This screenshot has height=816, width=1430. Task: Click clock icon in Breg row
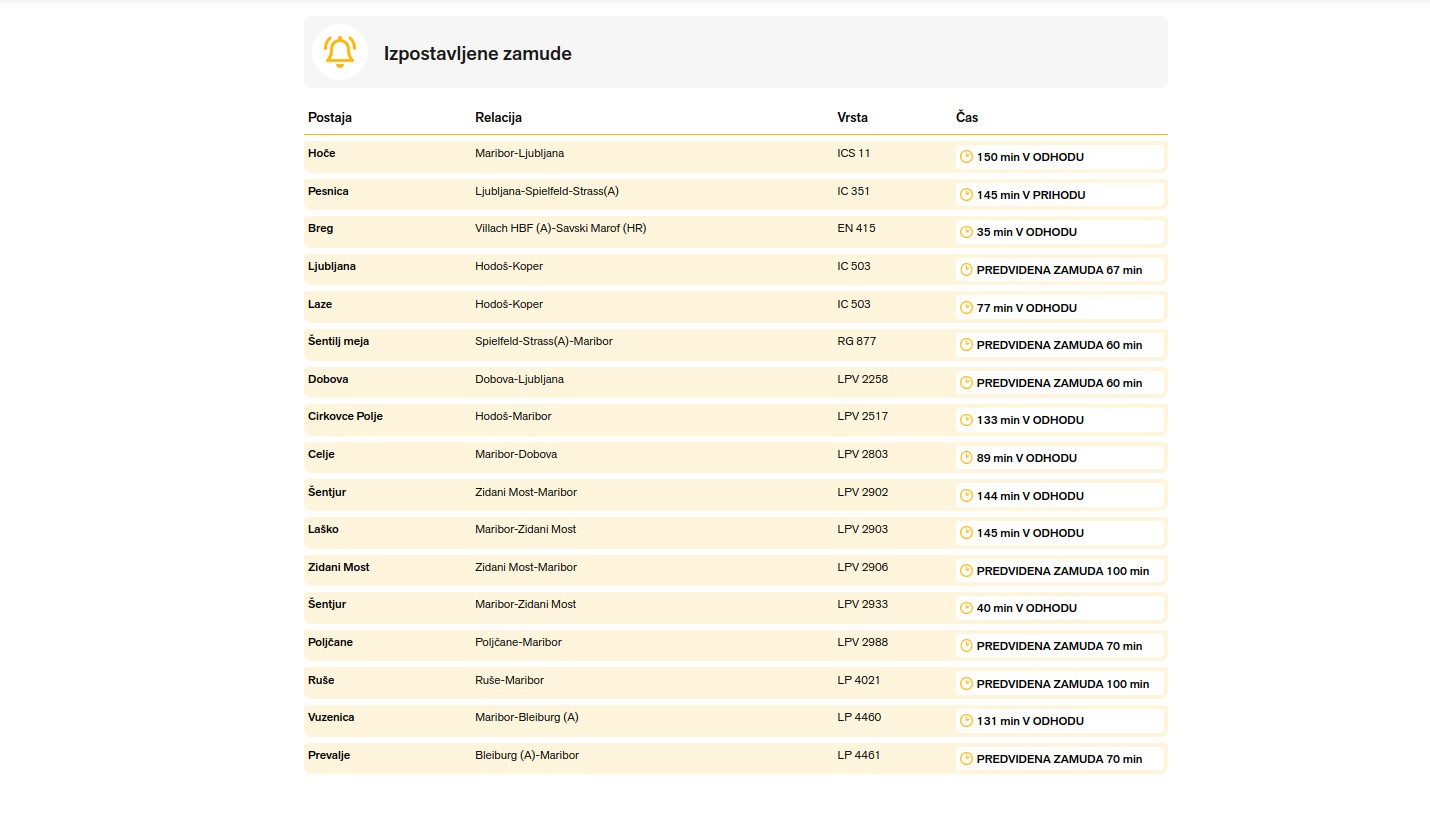point(966,232)
